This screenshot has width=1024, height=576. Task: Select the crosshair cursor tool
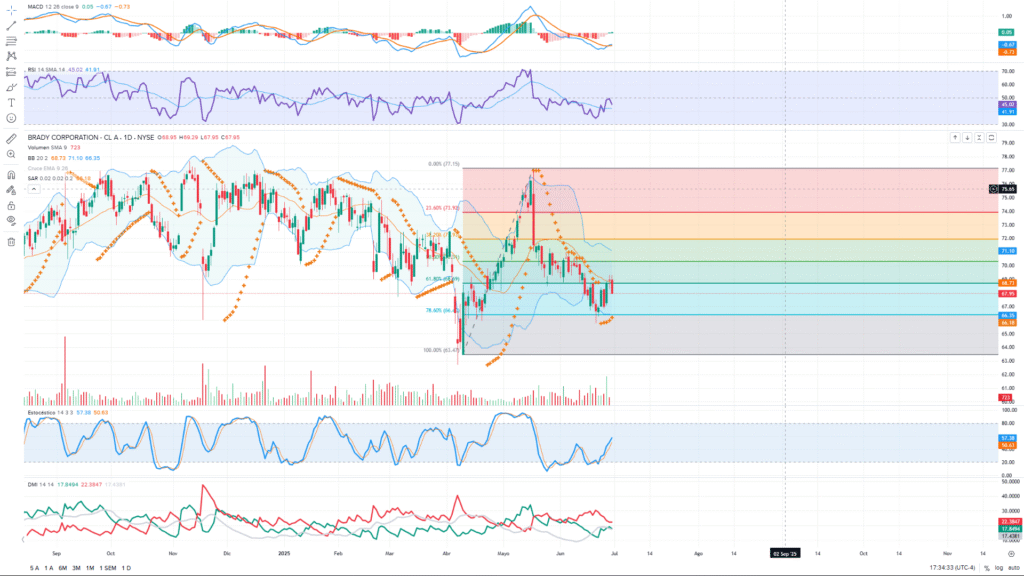(x=11, y=8)
